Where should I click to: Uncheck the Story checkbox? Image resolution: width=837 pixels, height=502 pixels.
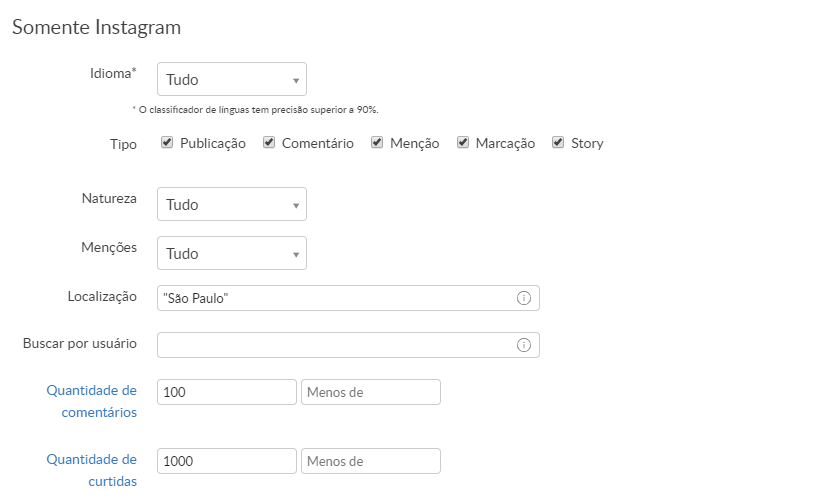pos(558,143)
